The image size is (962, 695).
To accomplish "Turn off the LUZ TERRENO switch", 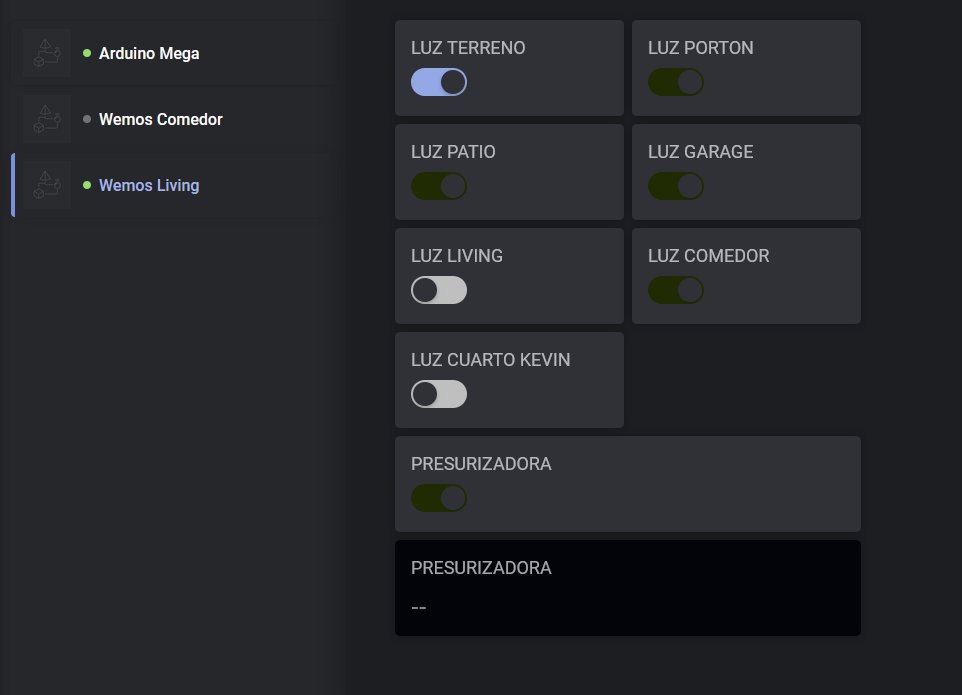I will (x=439, y=82).
